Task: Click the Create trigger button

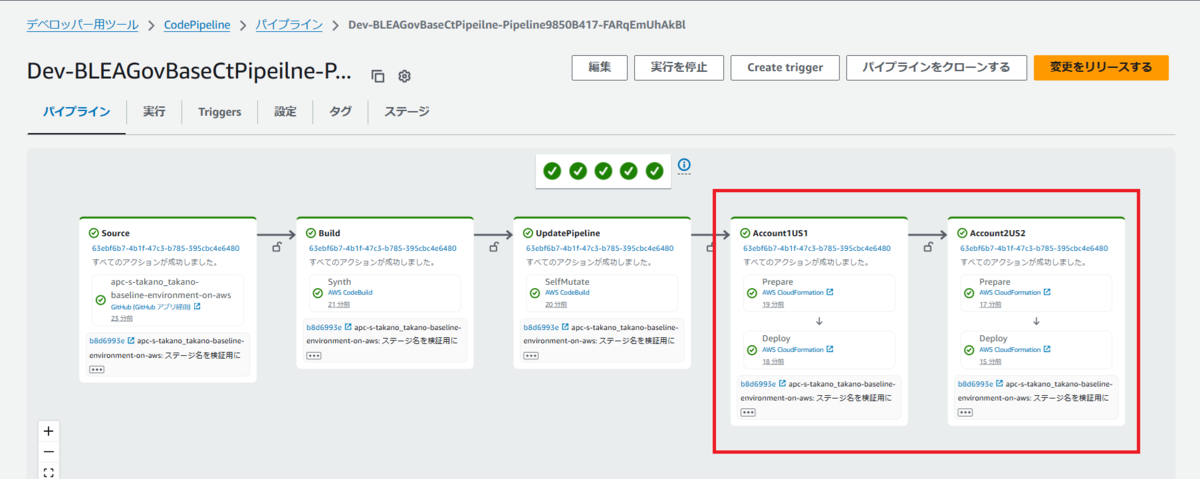Action: [x=785, y=67]
